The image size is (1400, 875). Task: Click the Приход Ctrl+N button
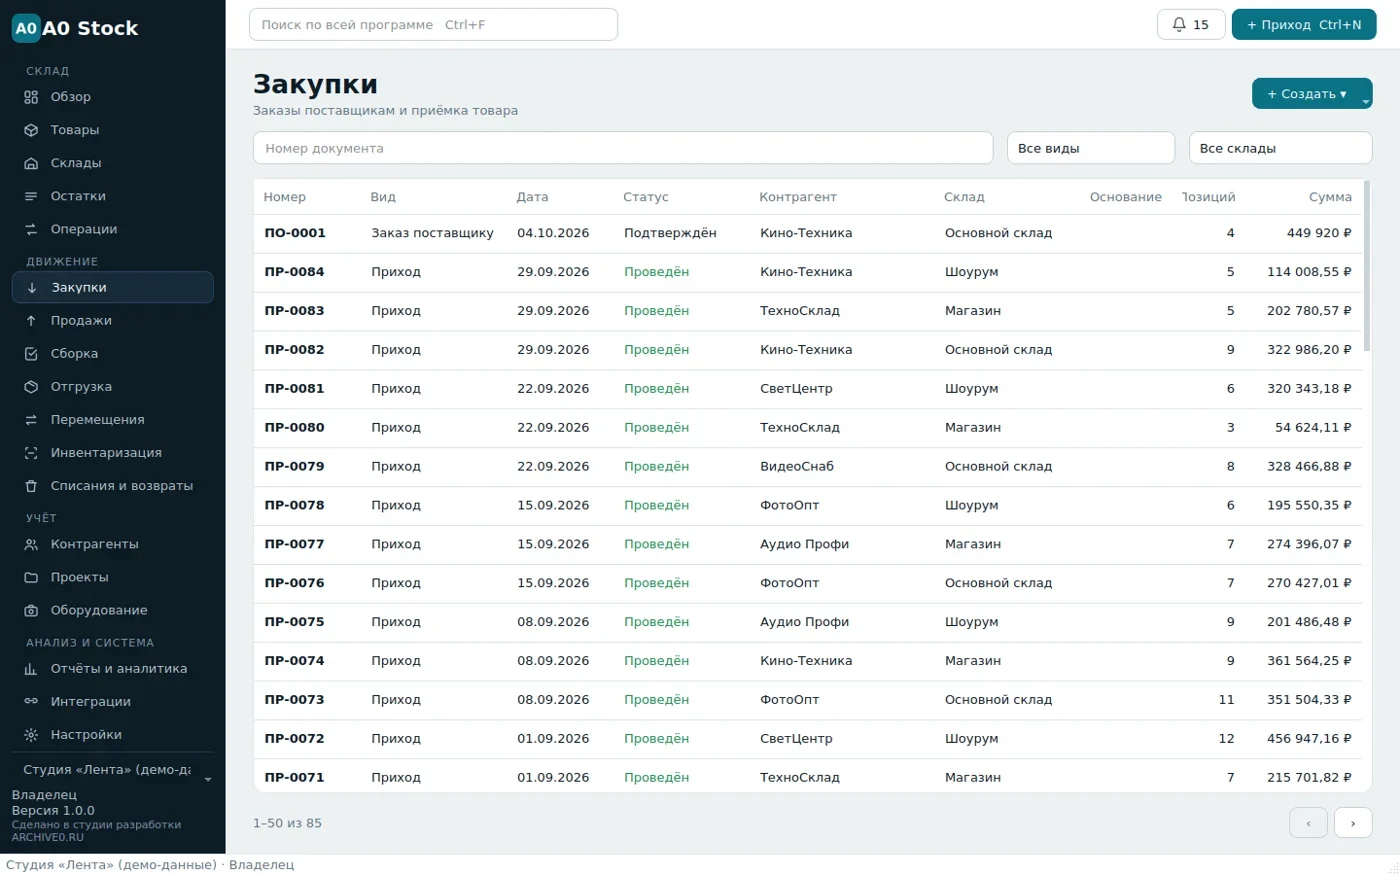coord(1304,25)
